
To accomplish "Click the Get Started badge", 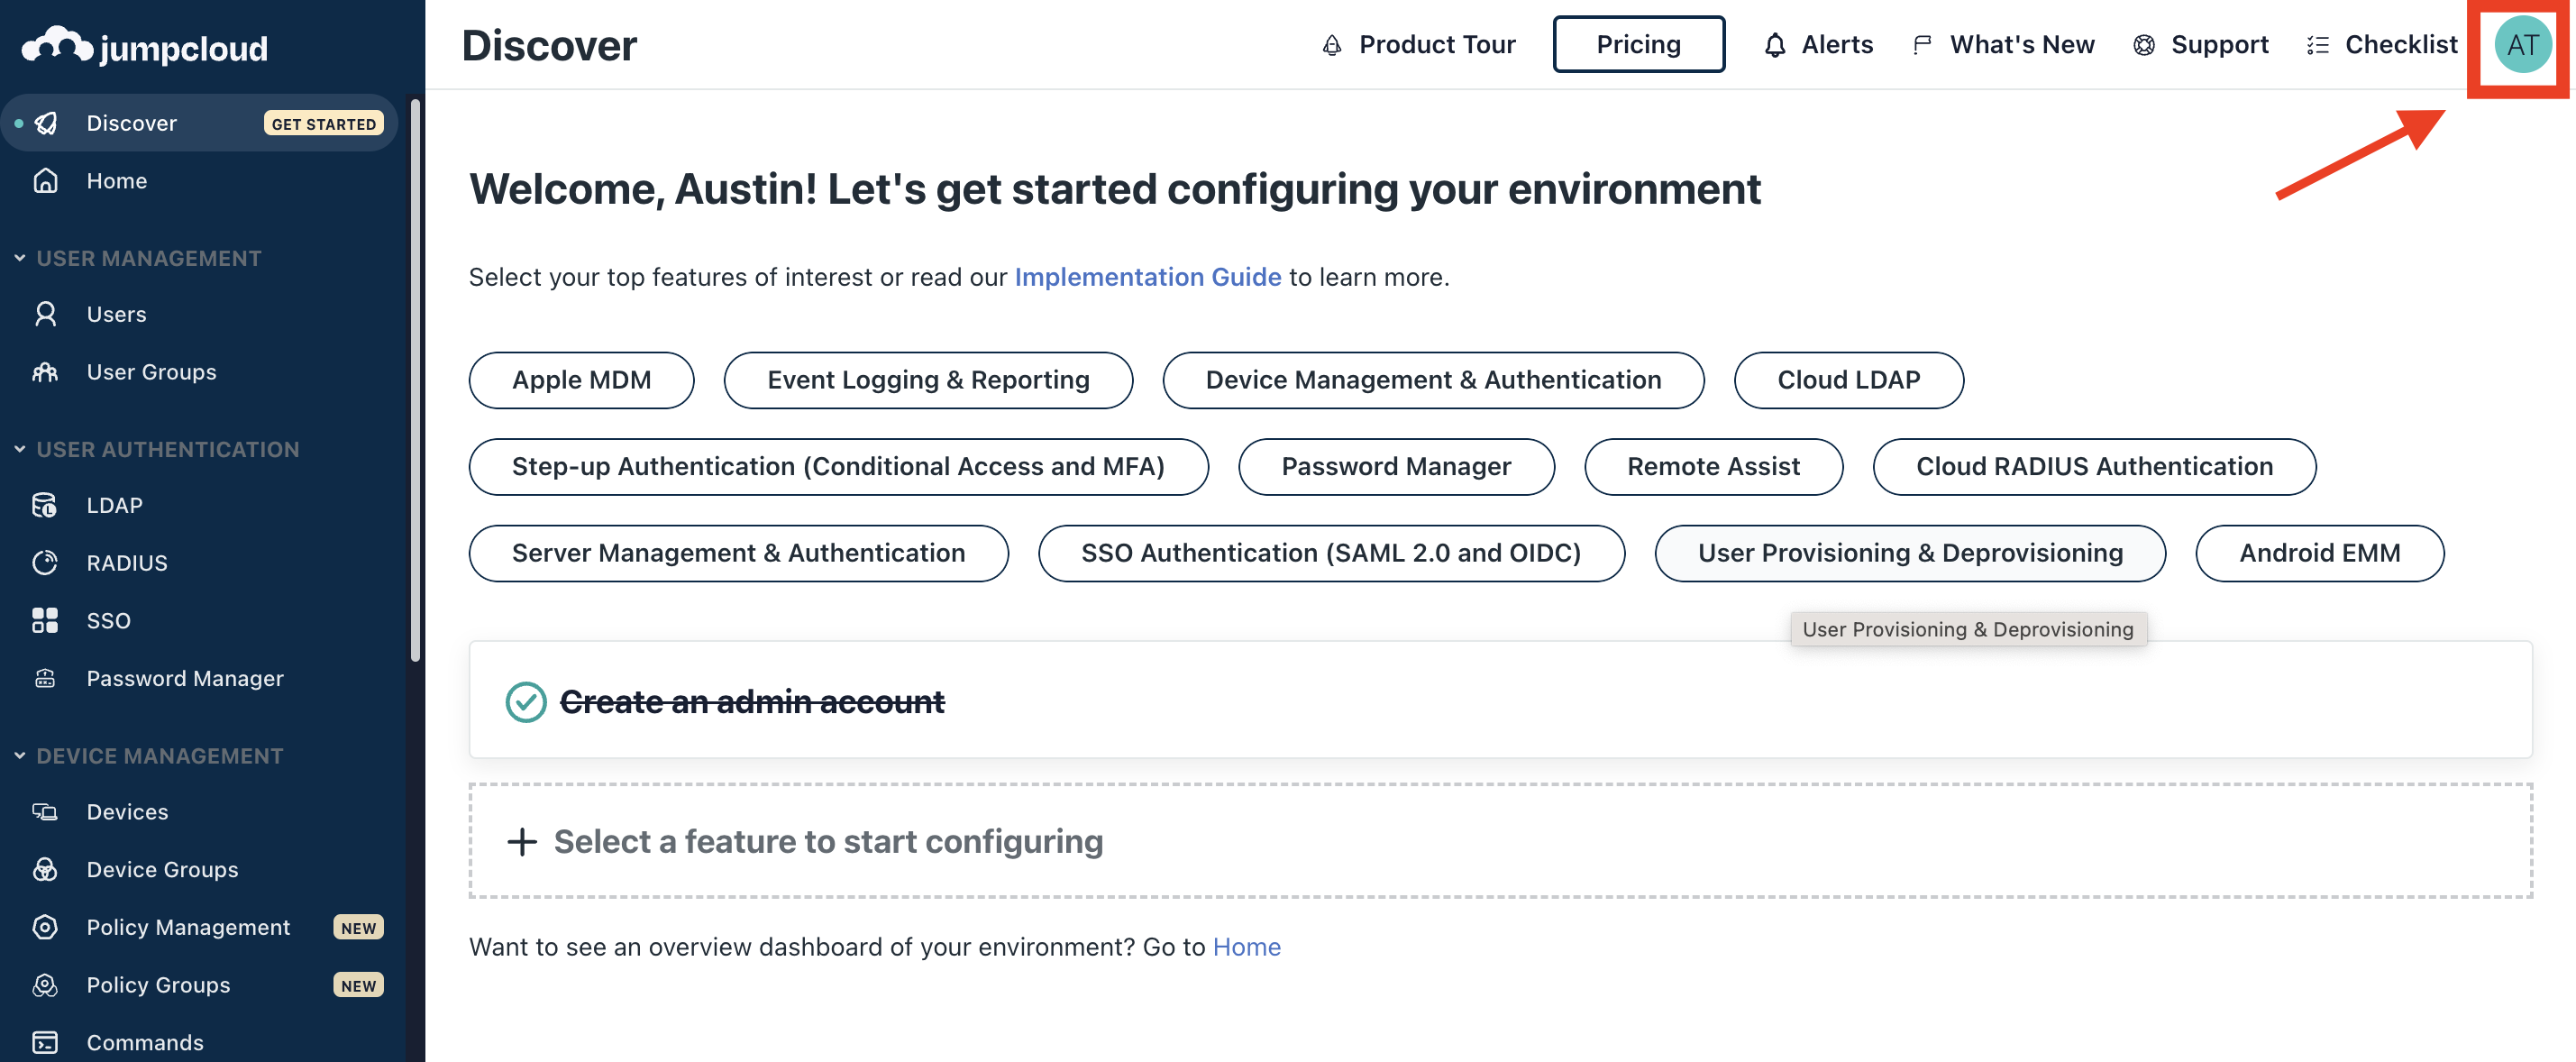I will (324, 123).
